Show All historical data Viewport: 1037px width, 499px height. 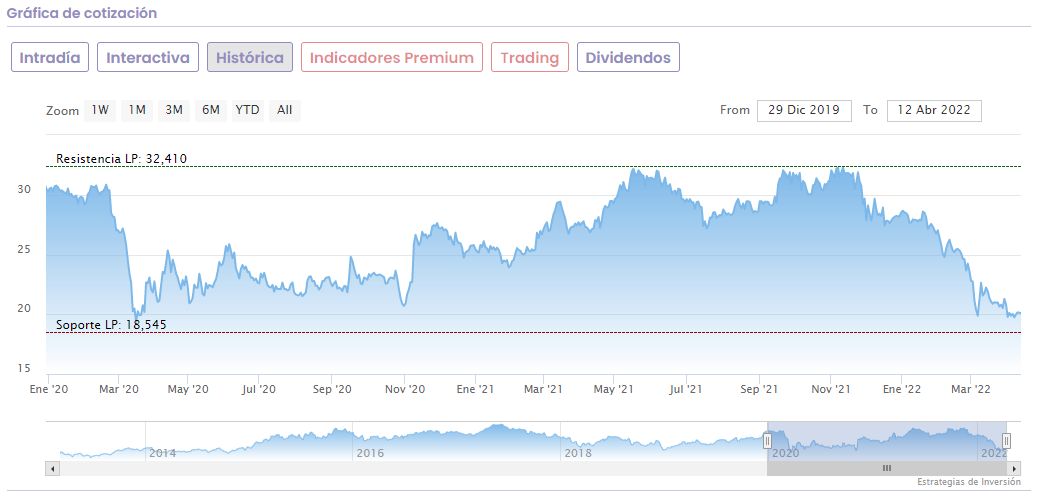[285, 110]
